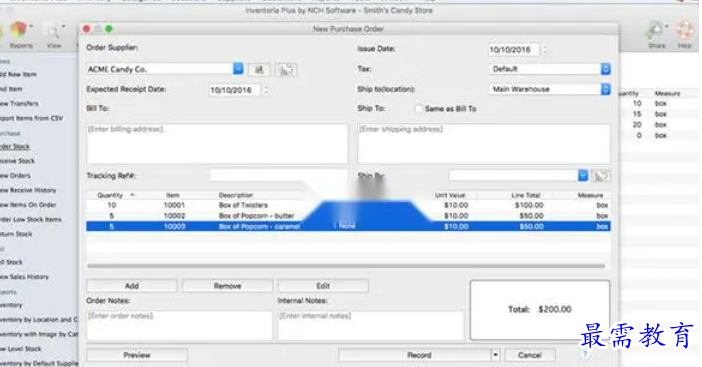Open the Ship By dropdown
This screenshot has width=702, height=367.
point(583,175)
